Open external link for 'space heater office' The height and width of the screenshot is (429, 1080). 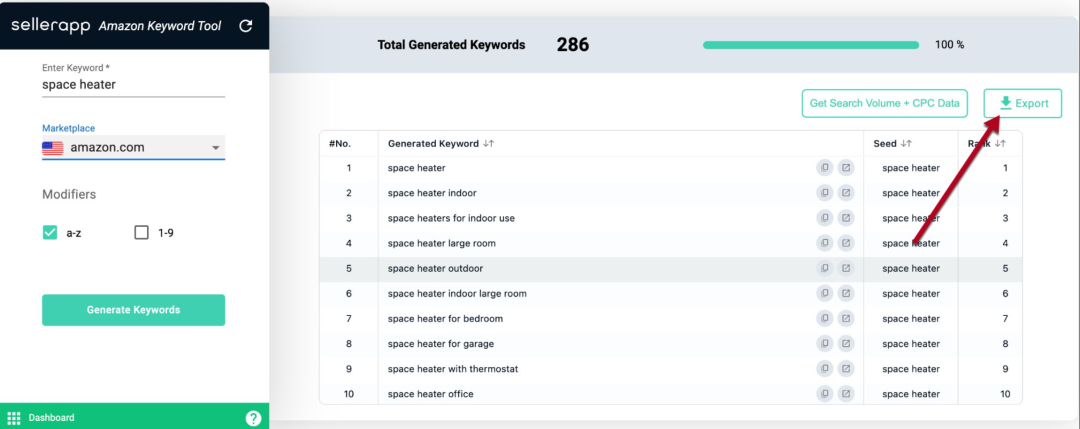(846, 394)
